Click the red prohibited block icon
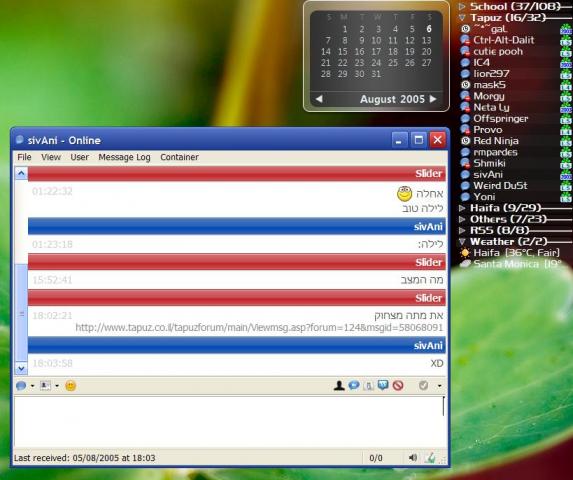 point(398,385)
